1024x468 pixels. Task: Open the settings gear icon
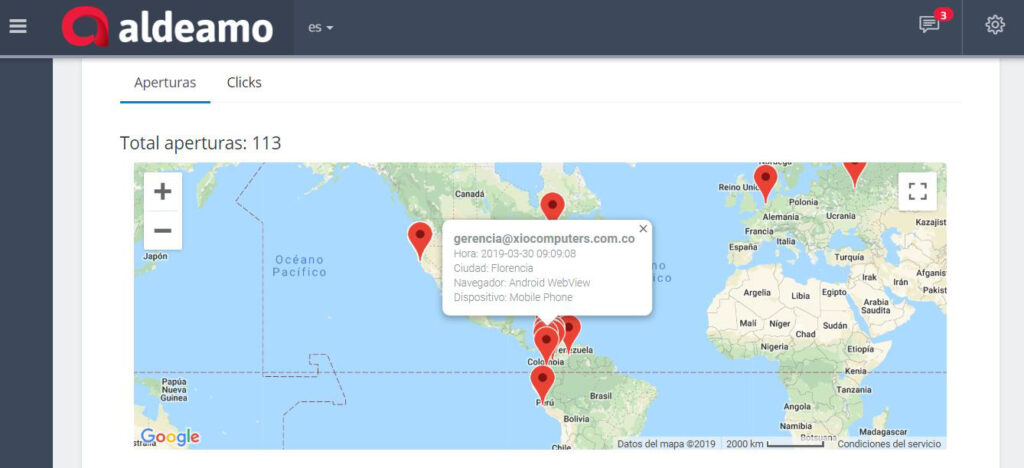[x=994, y=26]
